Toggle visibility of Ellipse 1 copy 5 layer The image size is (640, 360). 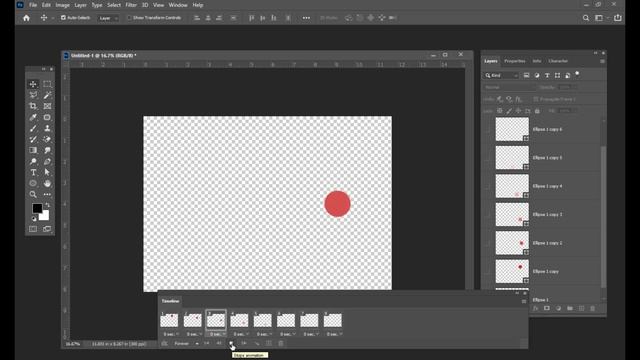pyautogui.click(x=487, y=158)
